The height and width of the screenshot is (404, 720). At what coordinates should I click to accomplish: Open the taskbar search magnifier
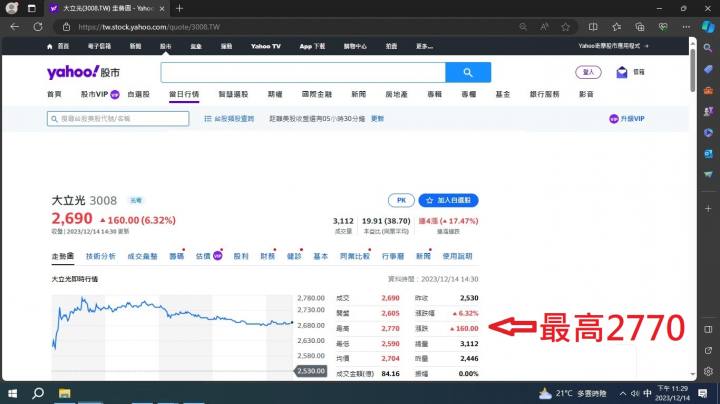pos(40,392)
